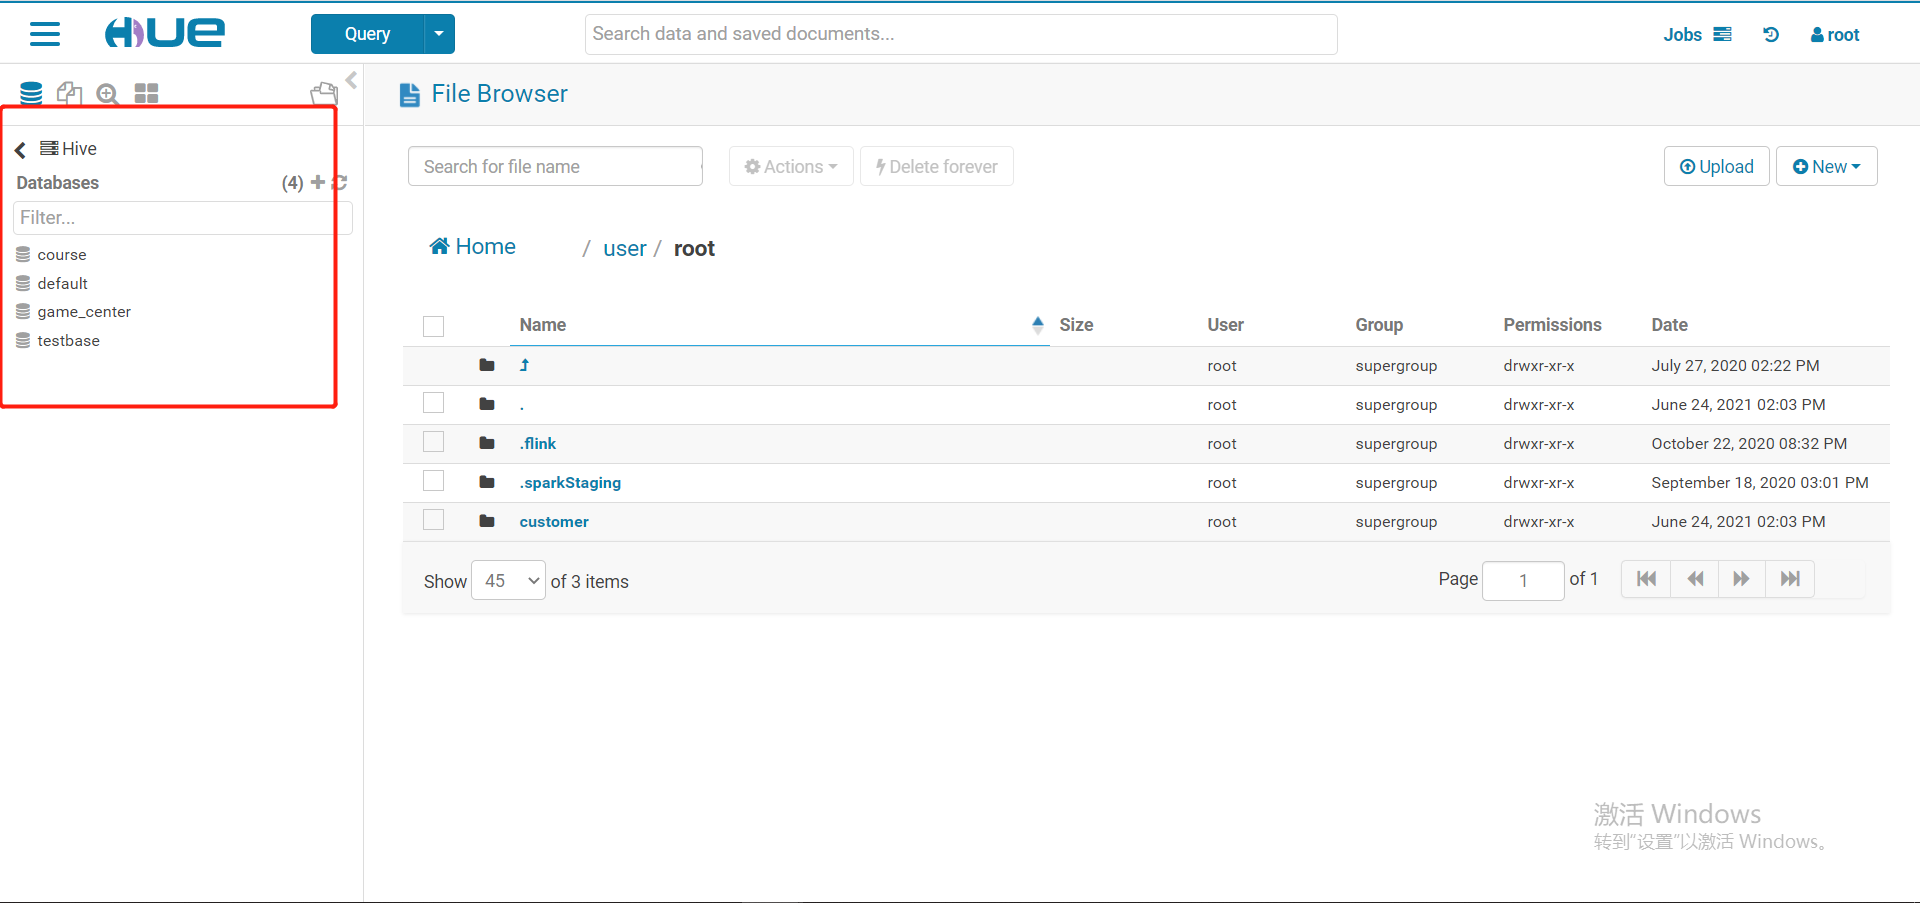Click the Group column header

click(x=1379, y=325)
